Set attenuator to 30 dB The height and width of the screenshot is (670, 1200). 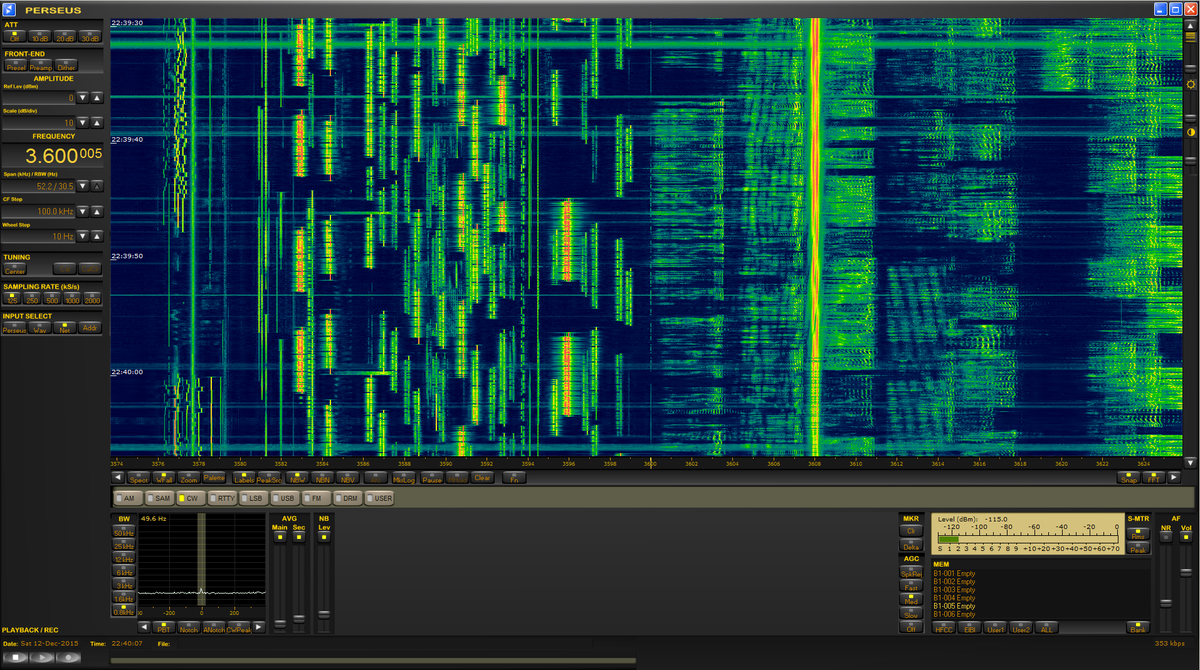tap(90, 36)
